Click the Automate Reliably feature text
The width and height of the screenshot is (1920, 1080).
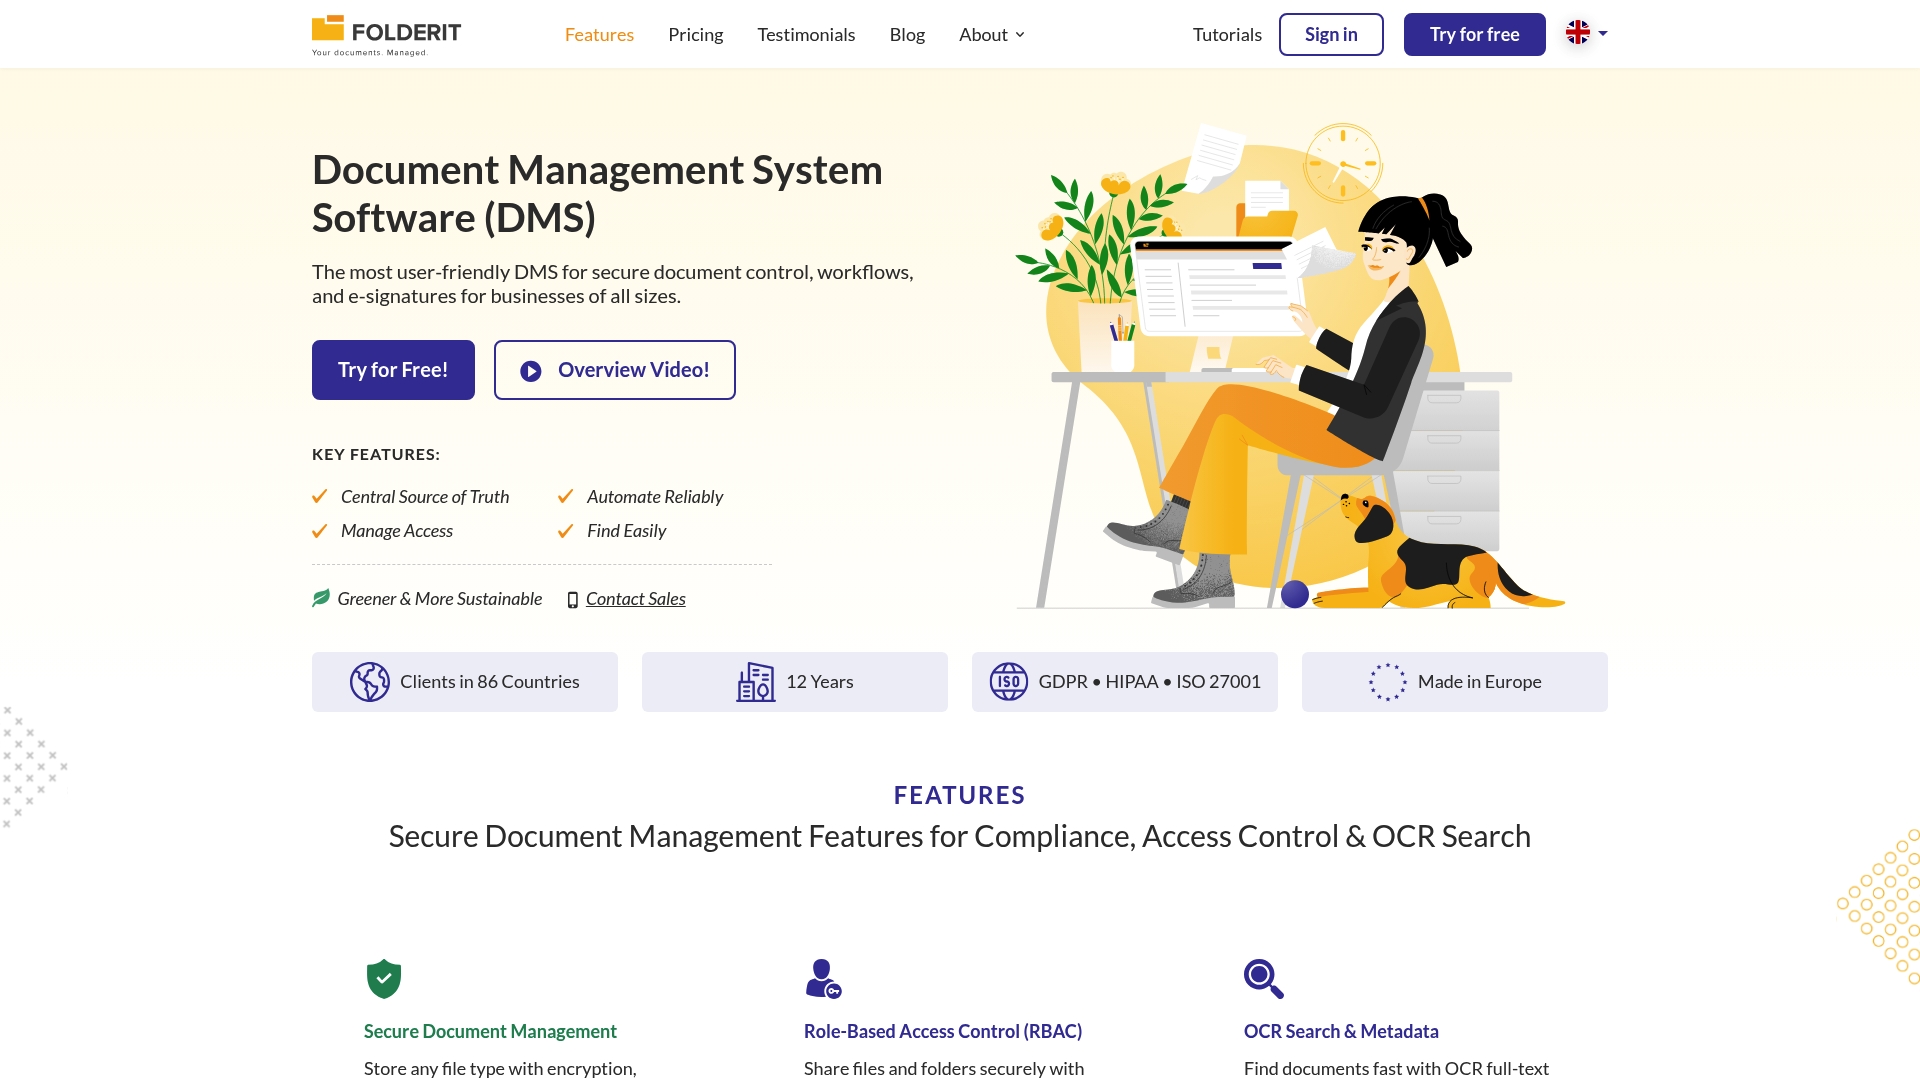[x=655, y=497]
